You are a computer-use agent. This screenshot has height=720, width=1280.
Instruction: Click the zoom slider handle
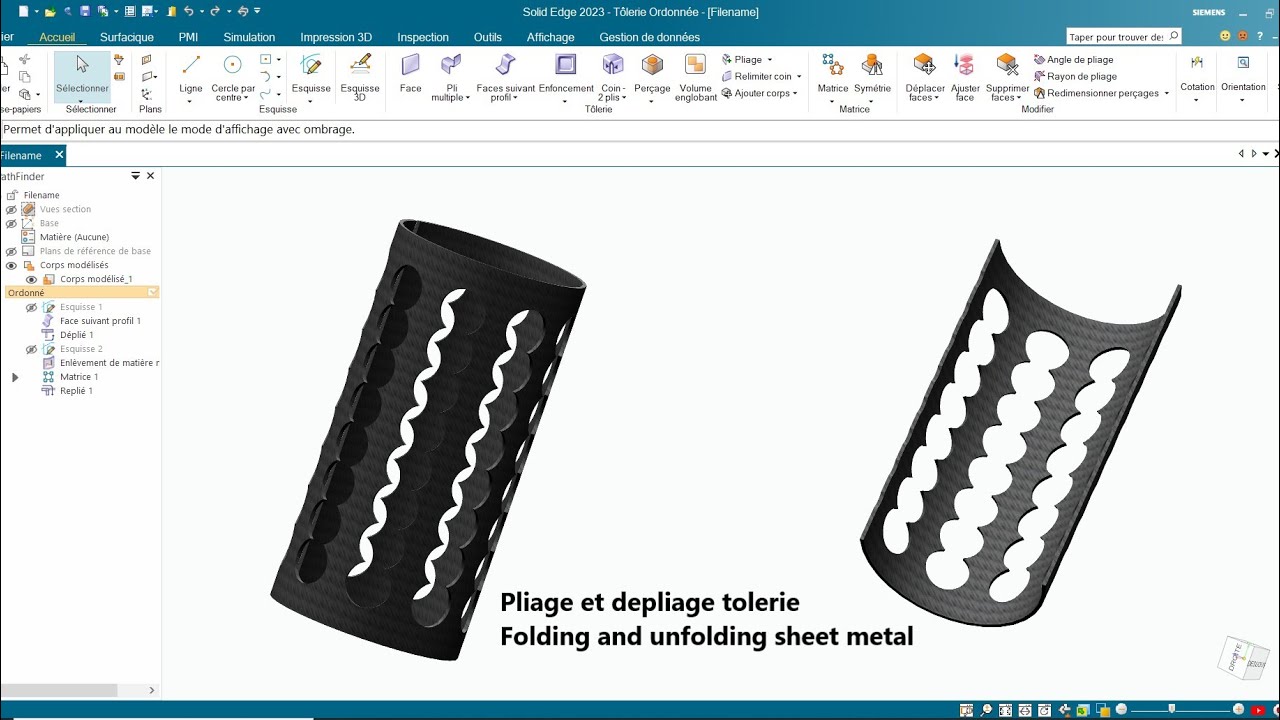pos(1172,709)
